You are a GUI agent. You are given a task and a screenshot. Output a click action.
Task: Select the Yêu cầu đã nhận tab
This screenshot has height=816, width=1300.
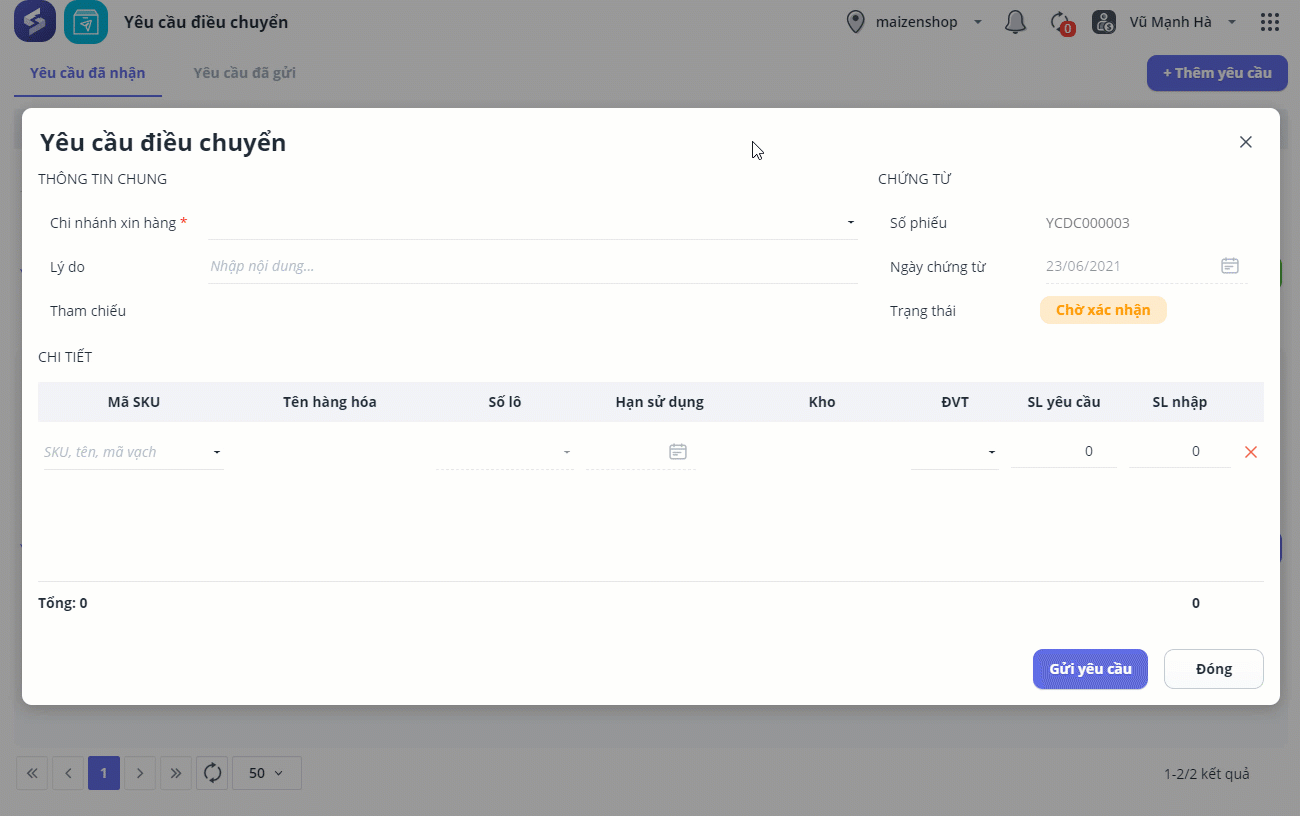[x=88, y=73]
